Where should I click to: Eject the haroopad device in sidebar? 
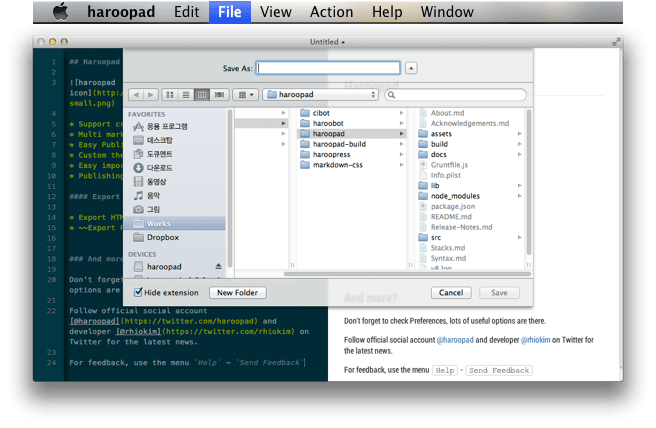coord(219,267)
